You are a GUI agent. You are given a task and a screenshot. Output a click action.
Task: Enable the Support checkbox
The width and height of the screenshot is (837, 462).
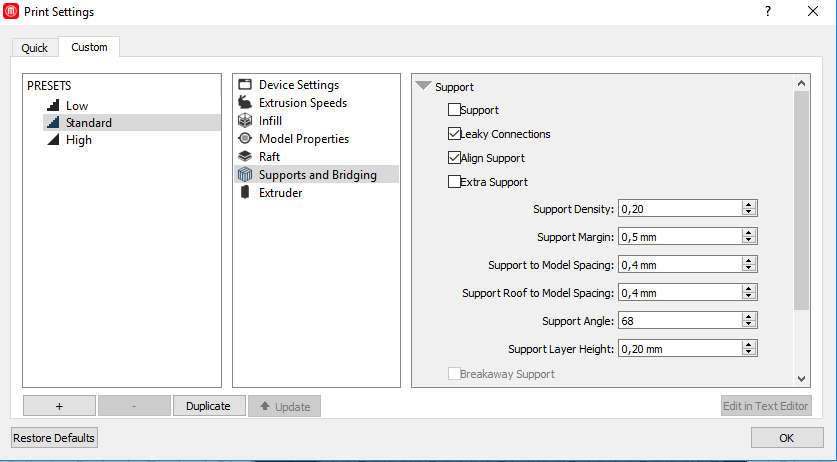454,110
